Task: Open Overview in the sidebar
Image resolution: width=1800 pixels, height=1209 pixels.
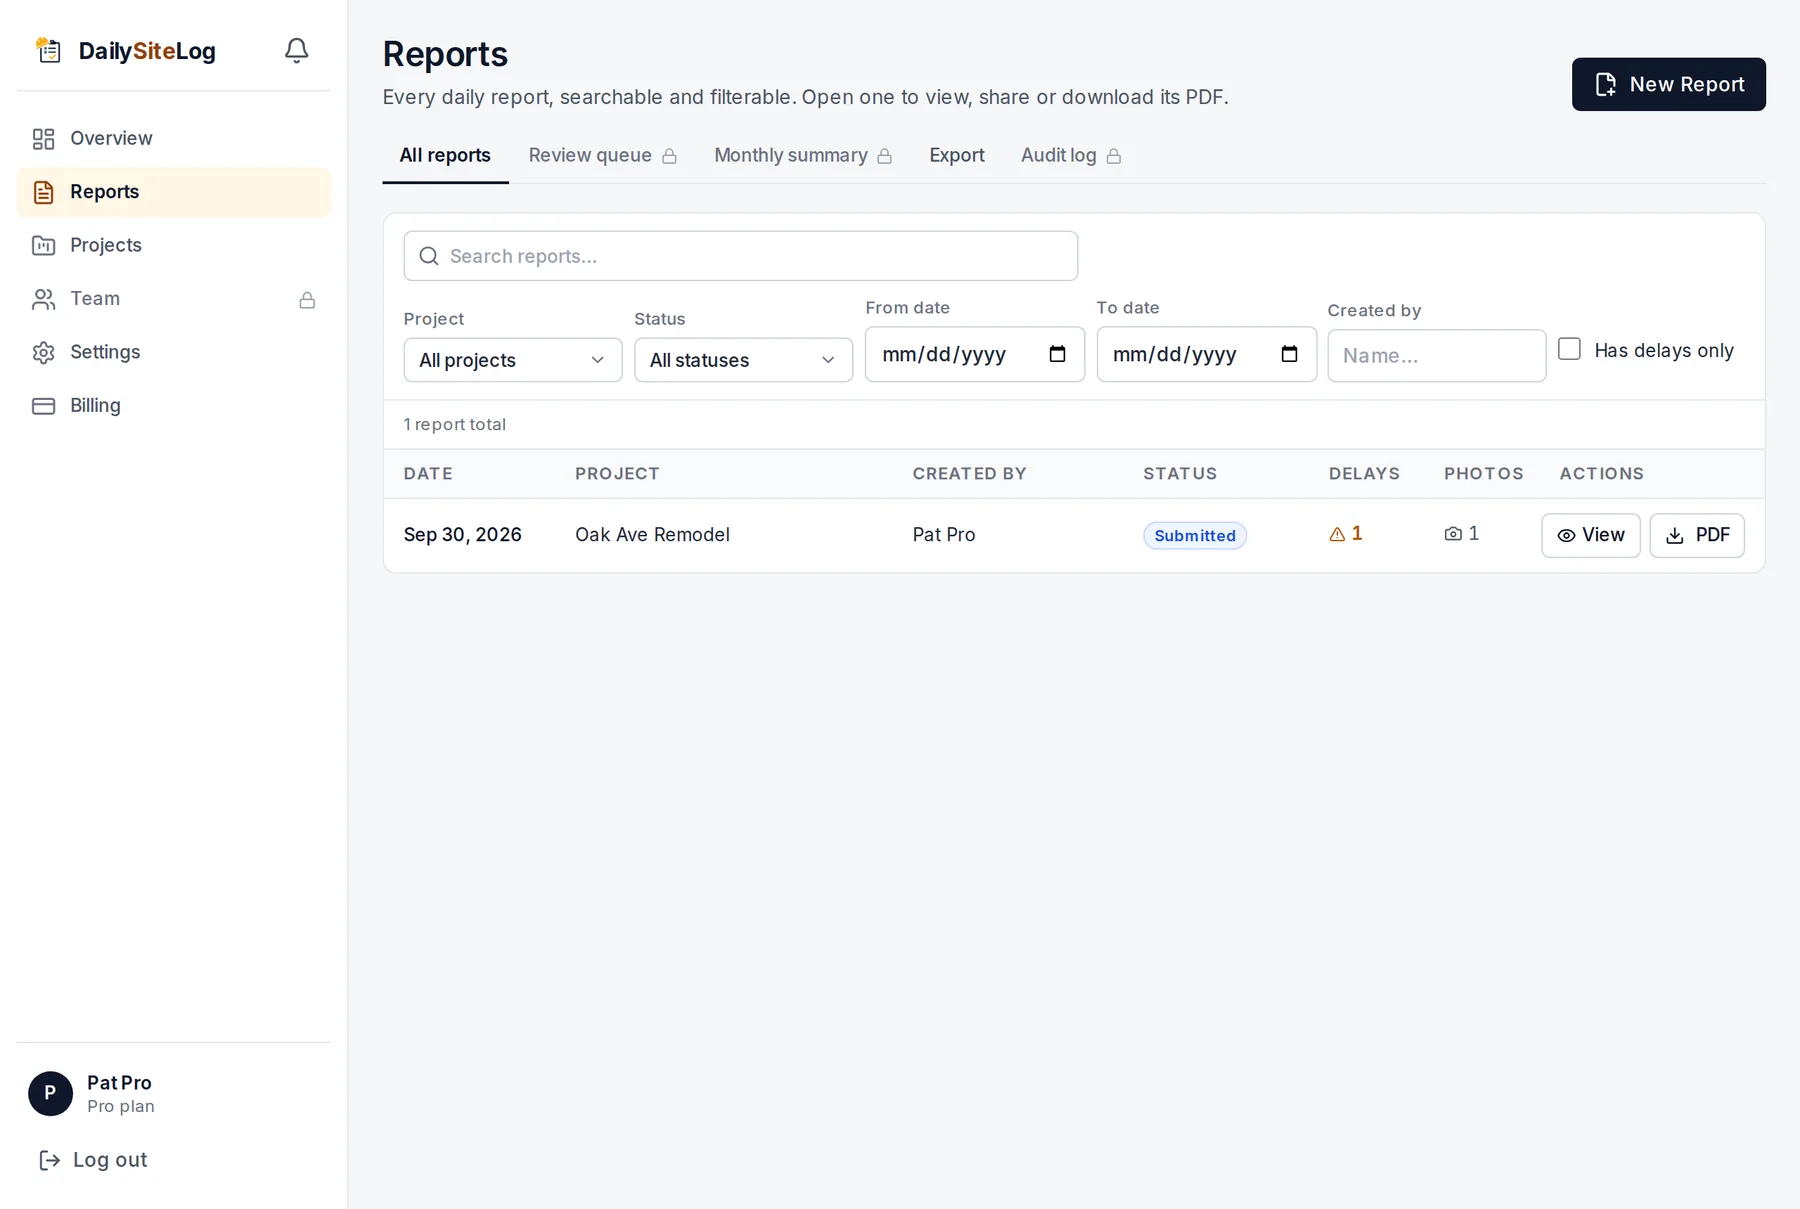Action: pyautogui.click(x=173, y=139)
